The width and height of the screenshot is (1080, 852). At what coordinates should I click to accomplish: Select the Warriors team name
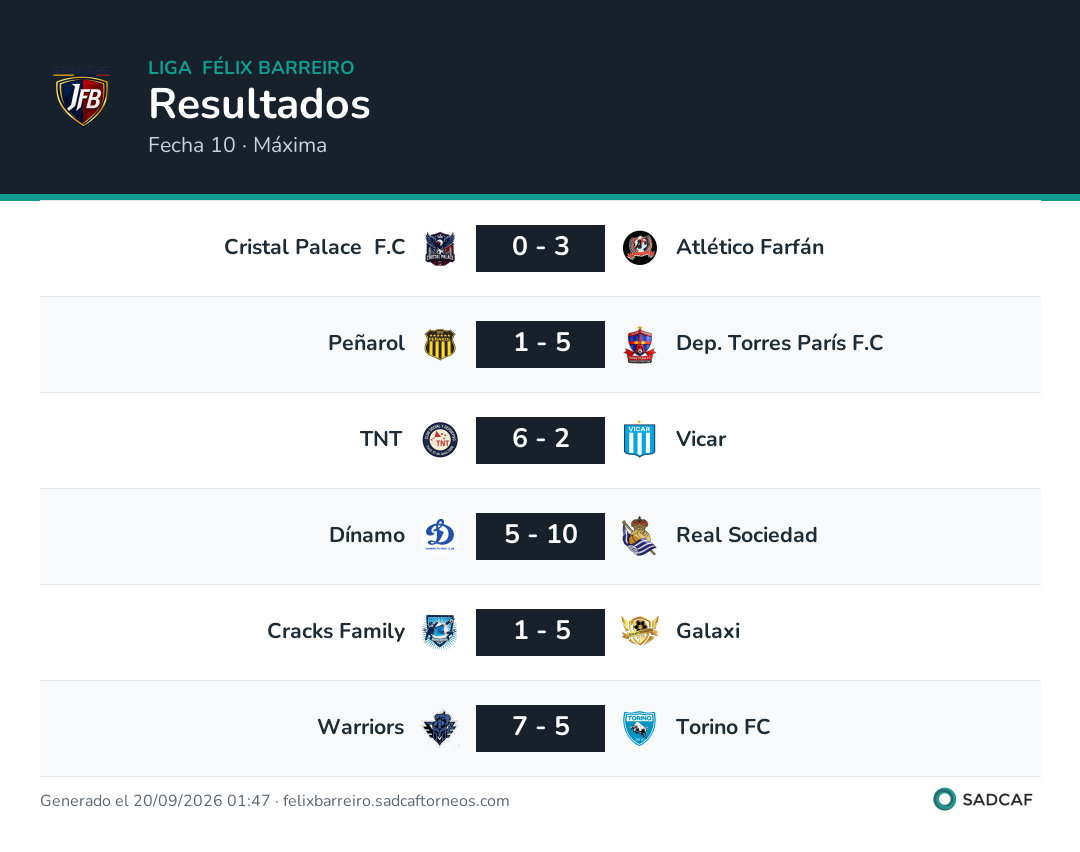[x=361, y=727]
